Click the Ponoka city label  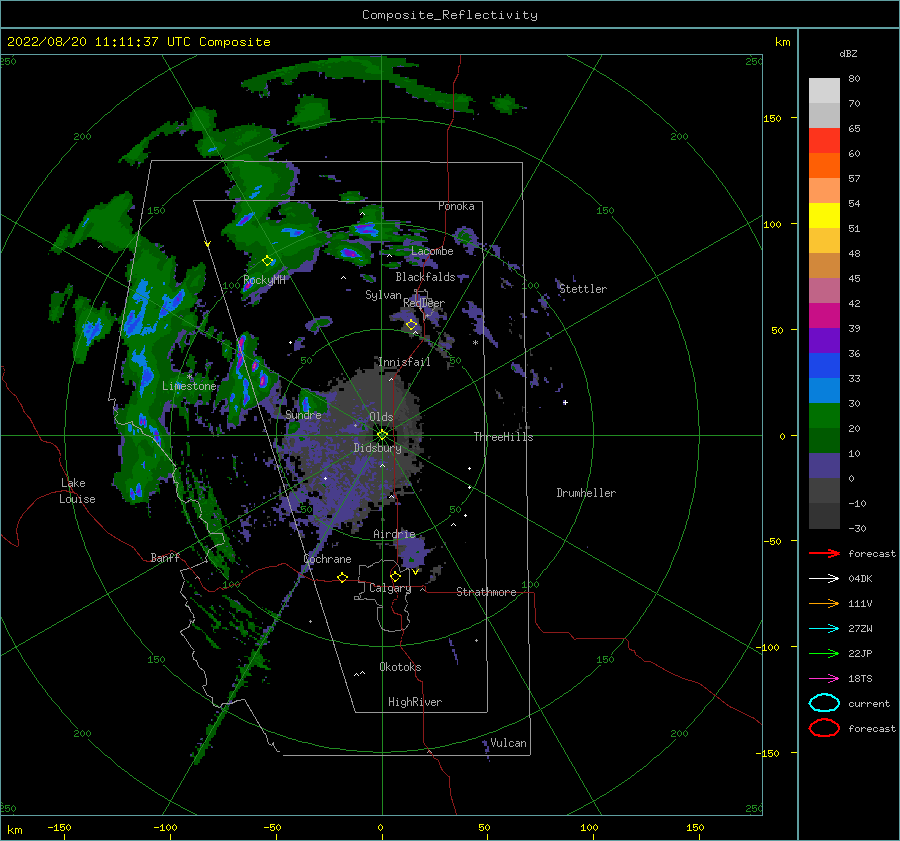(456, 206)
